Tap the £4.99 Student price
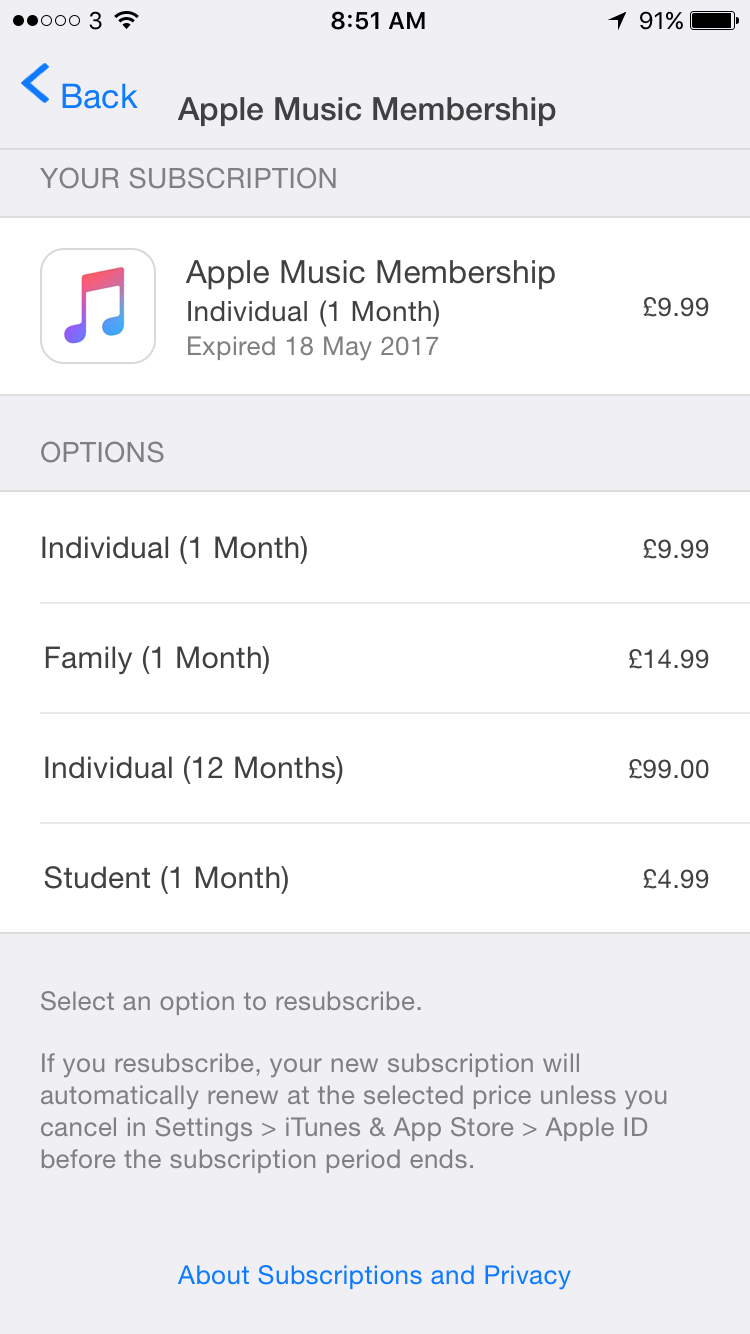Viewport: 750px width, 1334px height. pyautogui.click(x=676, y=879)
